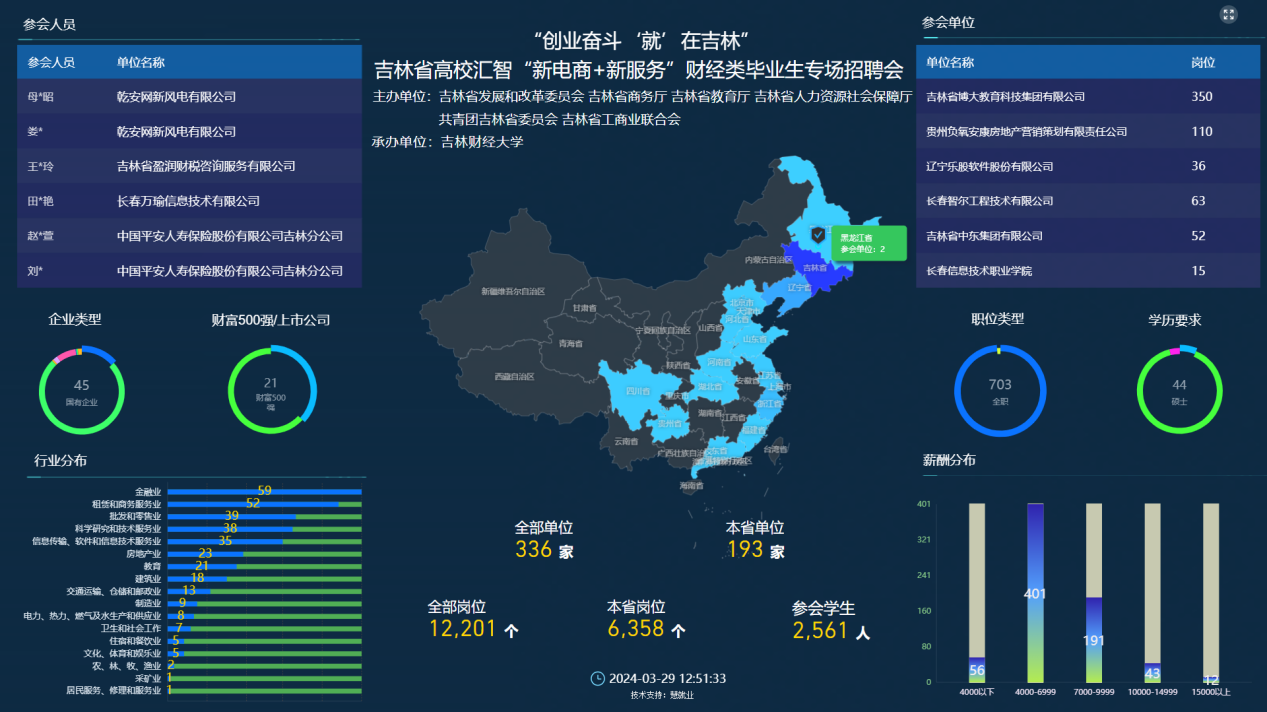Select the 企业类型 donut chart ring
Screen dimensions: 1267x712
coord(82,389)
